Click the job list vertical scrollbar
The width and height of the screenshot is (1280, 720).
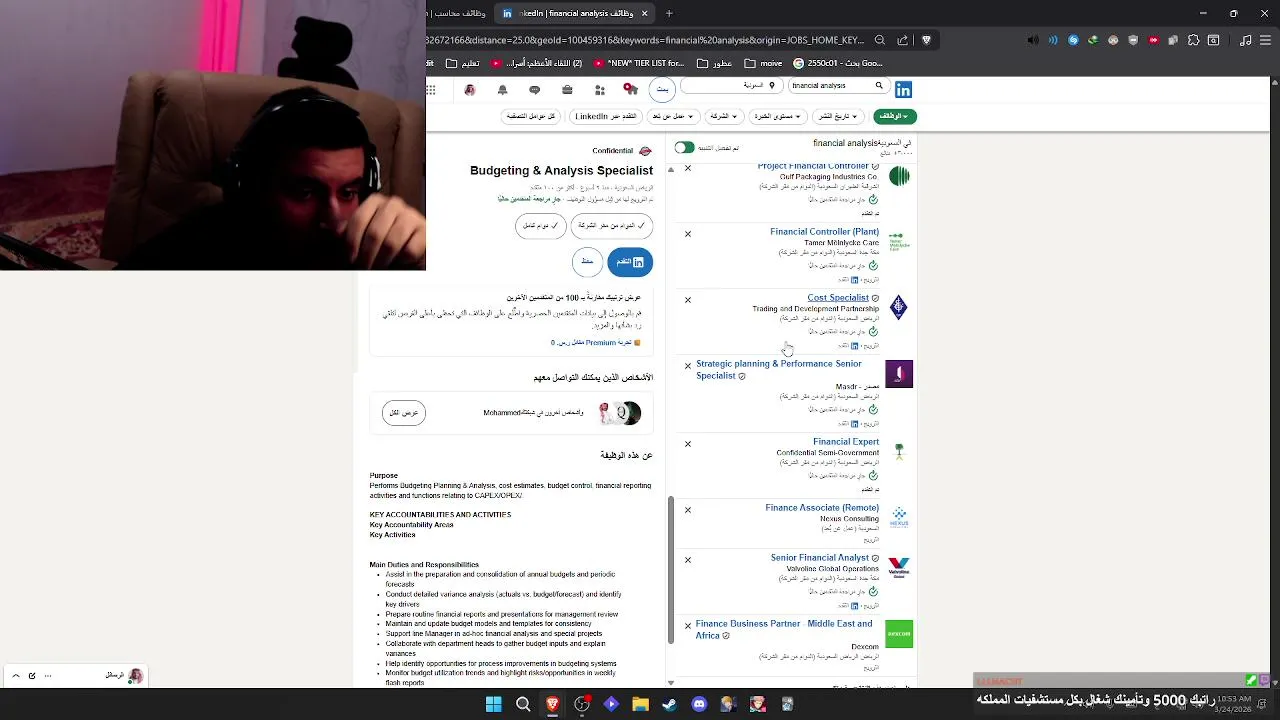[x=671, y=570]
